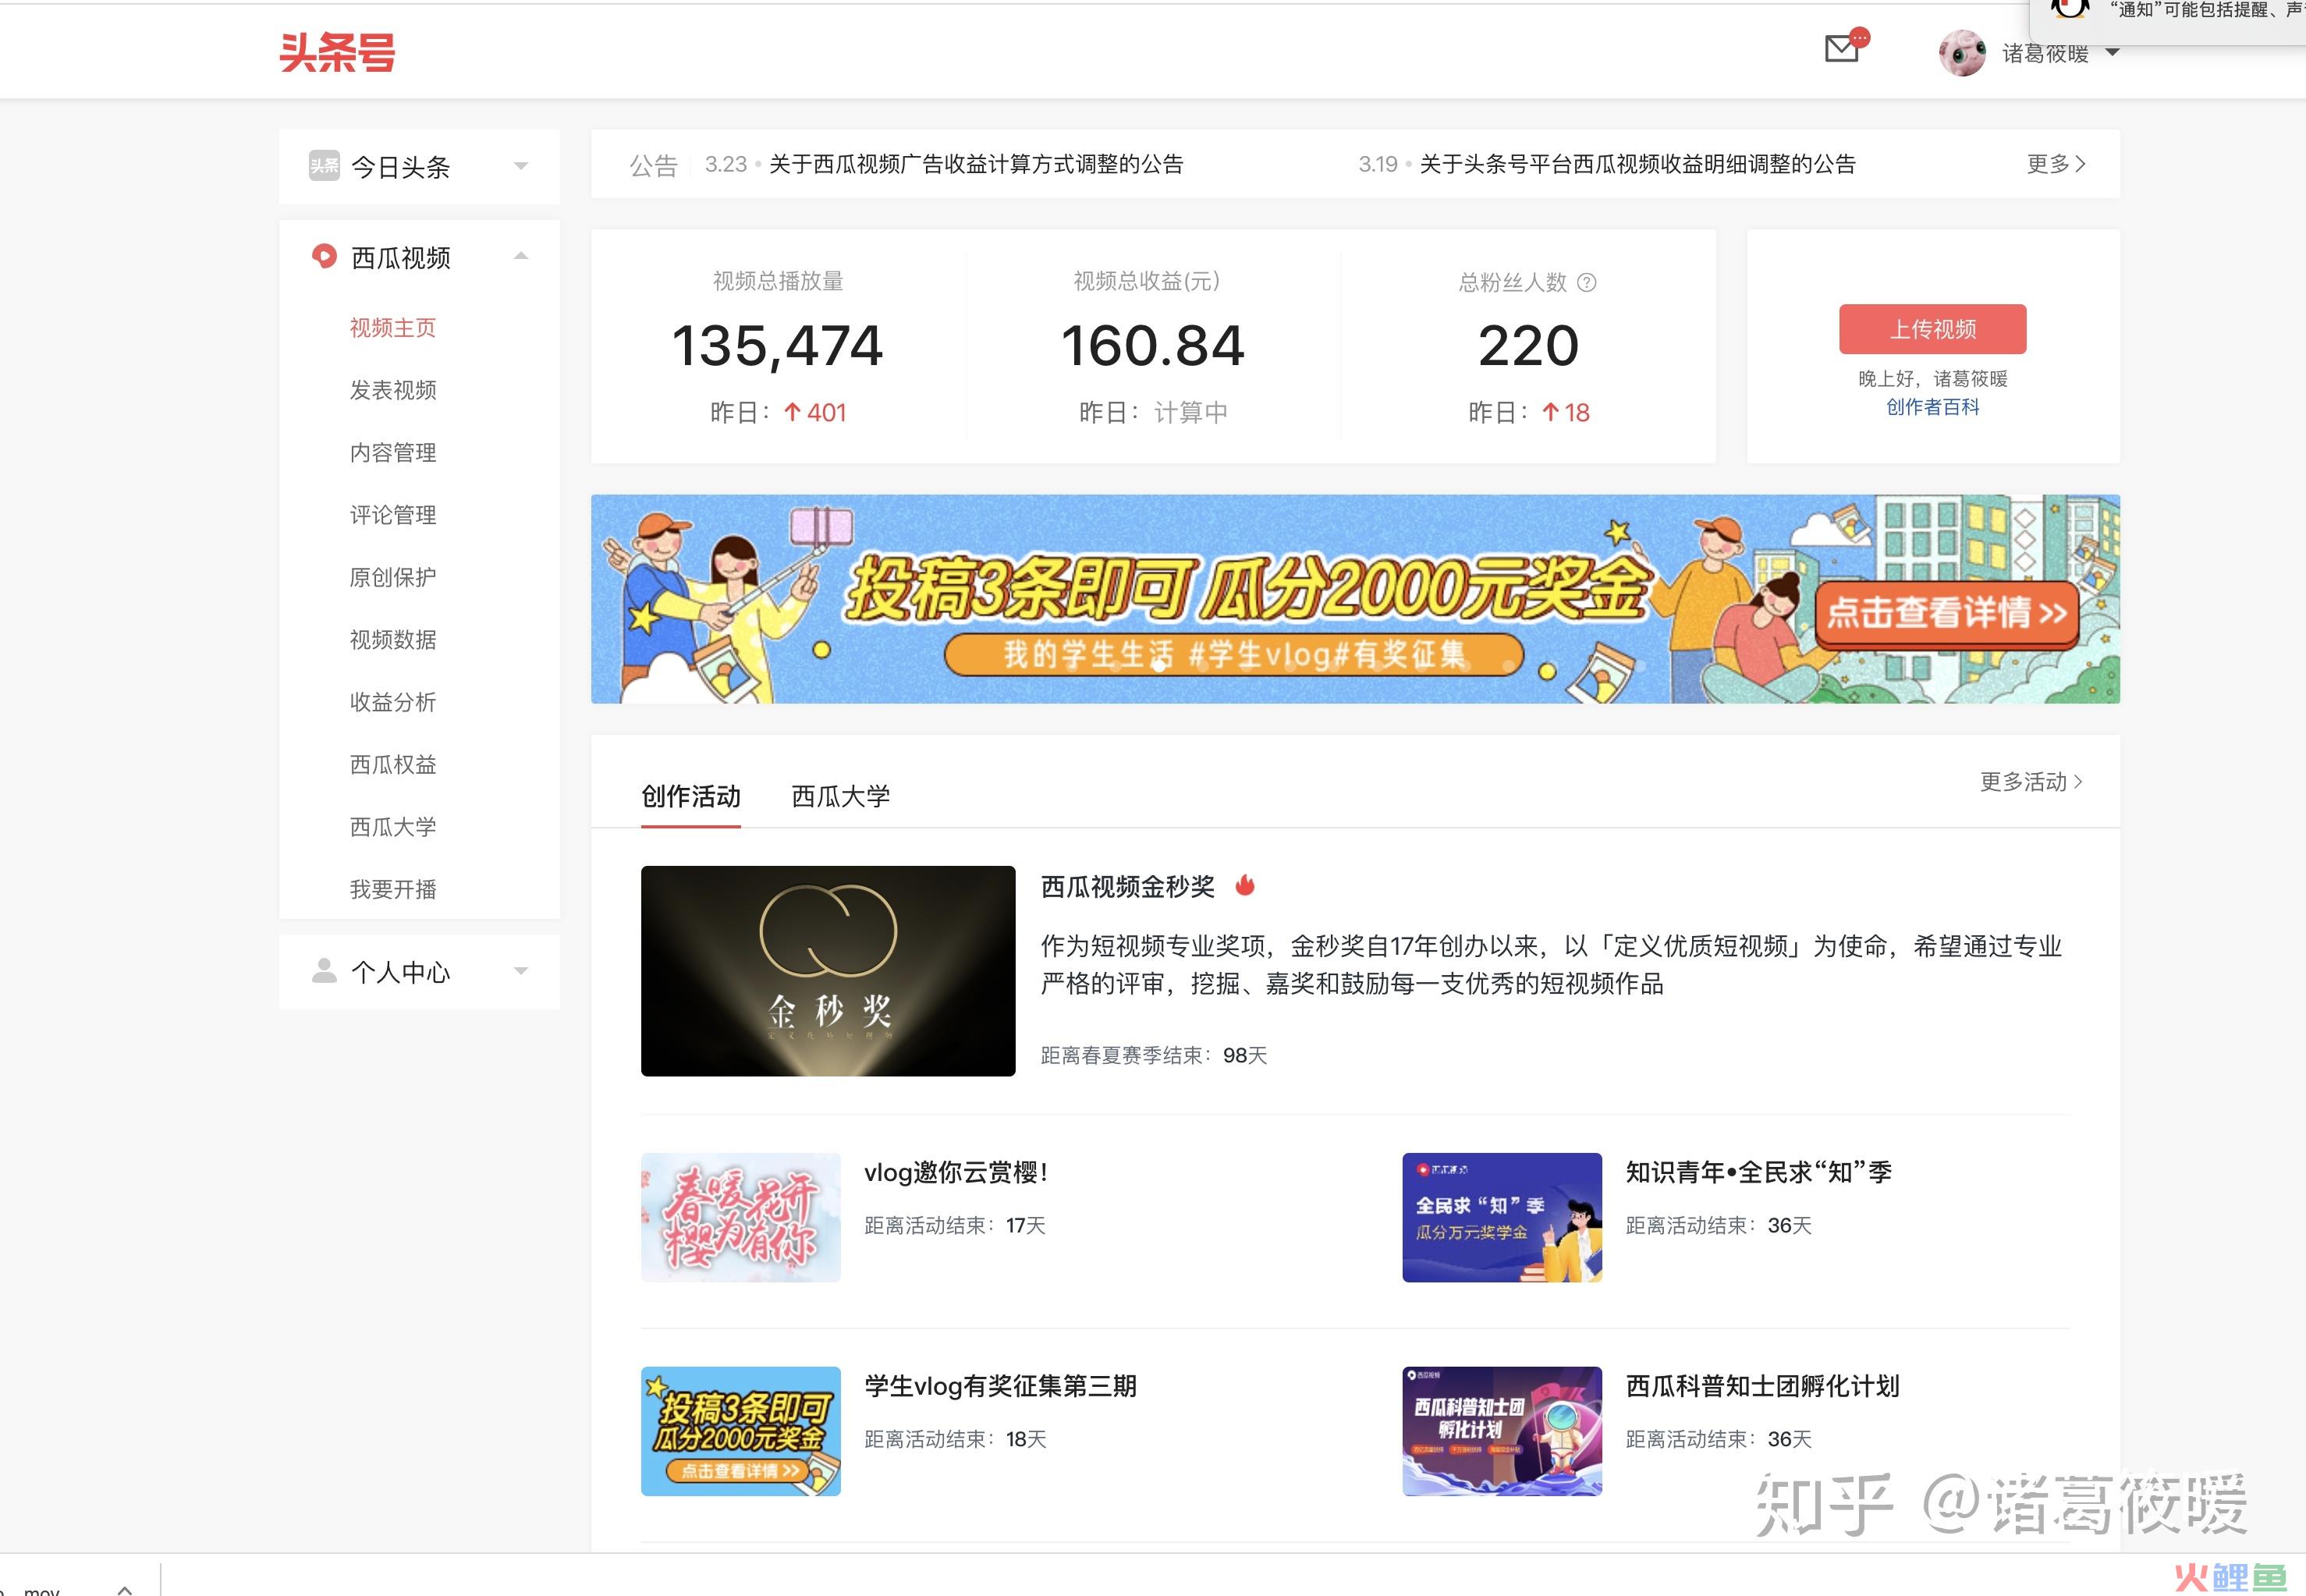
Task: Click the 个人中心 person icon
Action: [324, 971]
